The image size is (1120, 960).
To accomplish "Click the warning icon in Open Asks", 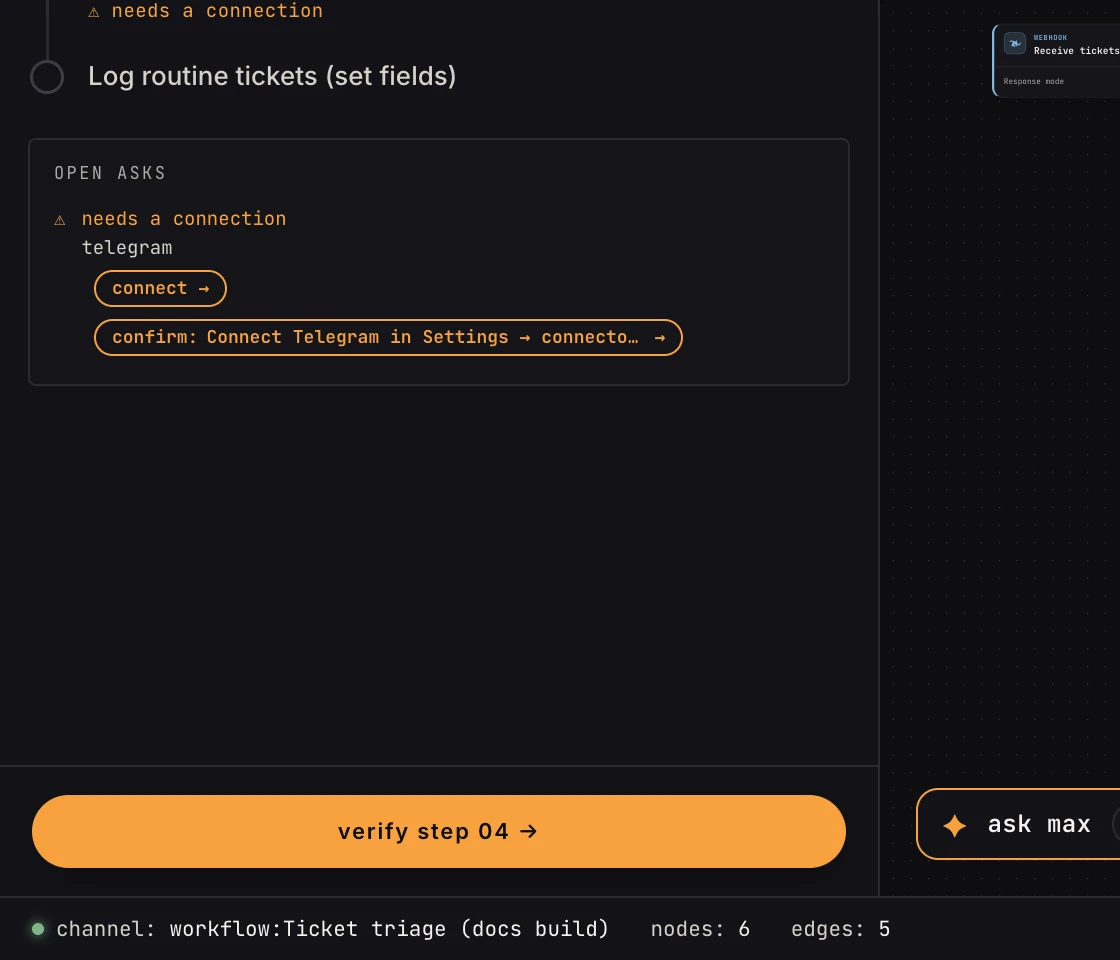I will (x=60, y=220).
